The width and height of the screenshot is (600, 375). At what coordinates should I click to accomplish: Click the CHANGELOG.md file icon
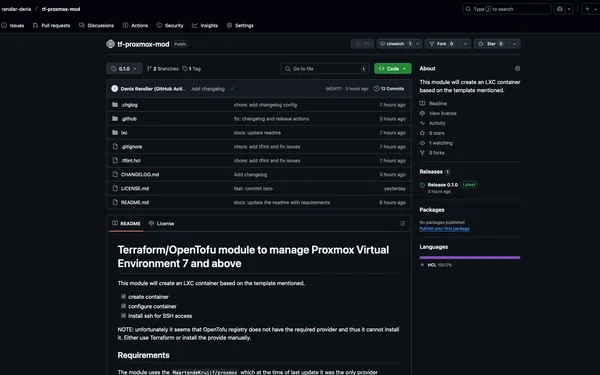tap(115, 174)
